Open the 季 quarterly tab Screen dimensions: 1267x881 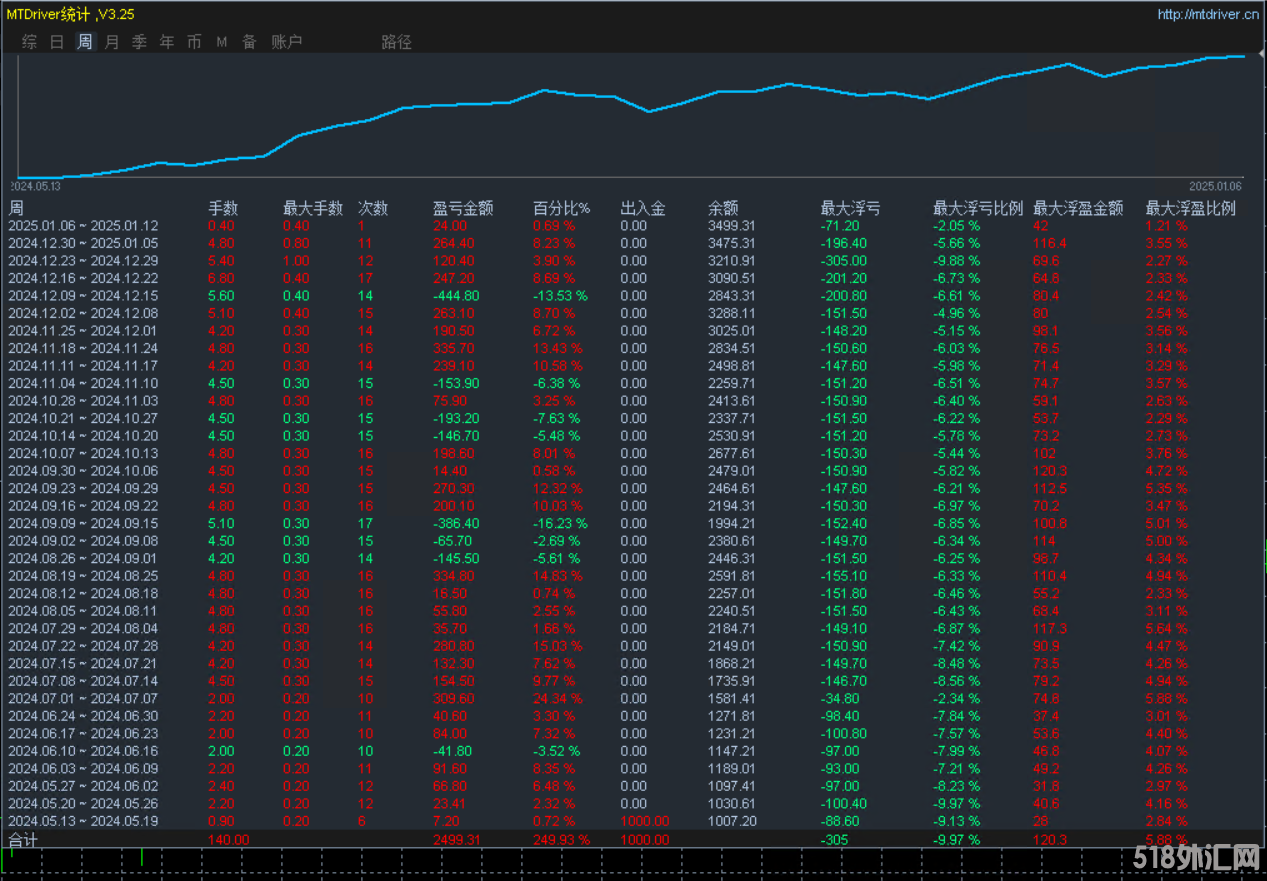140,42
